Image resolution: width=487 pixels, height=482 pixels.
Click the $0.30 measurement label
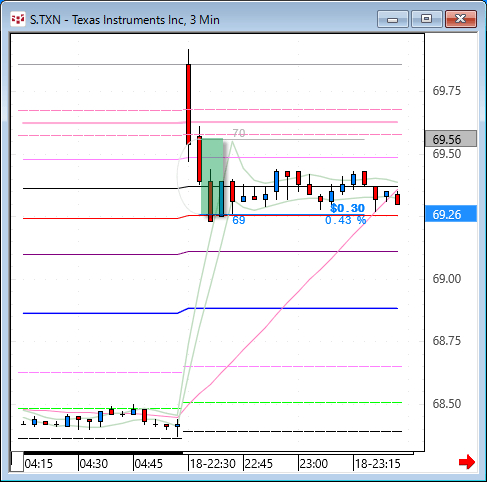(347, 208)
